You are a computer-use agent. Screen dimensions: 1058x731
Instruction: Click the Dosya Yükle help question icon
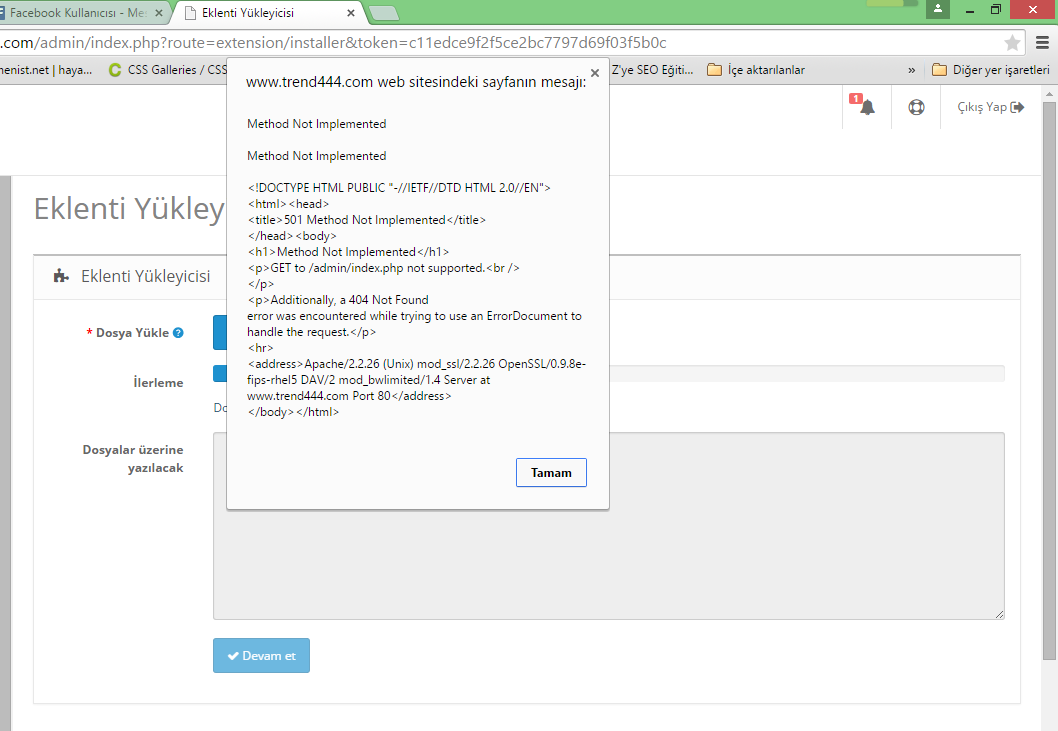[x=178, y=333]
